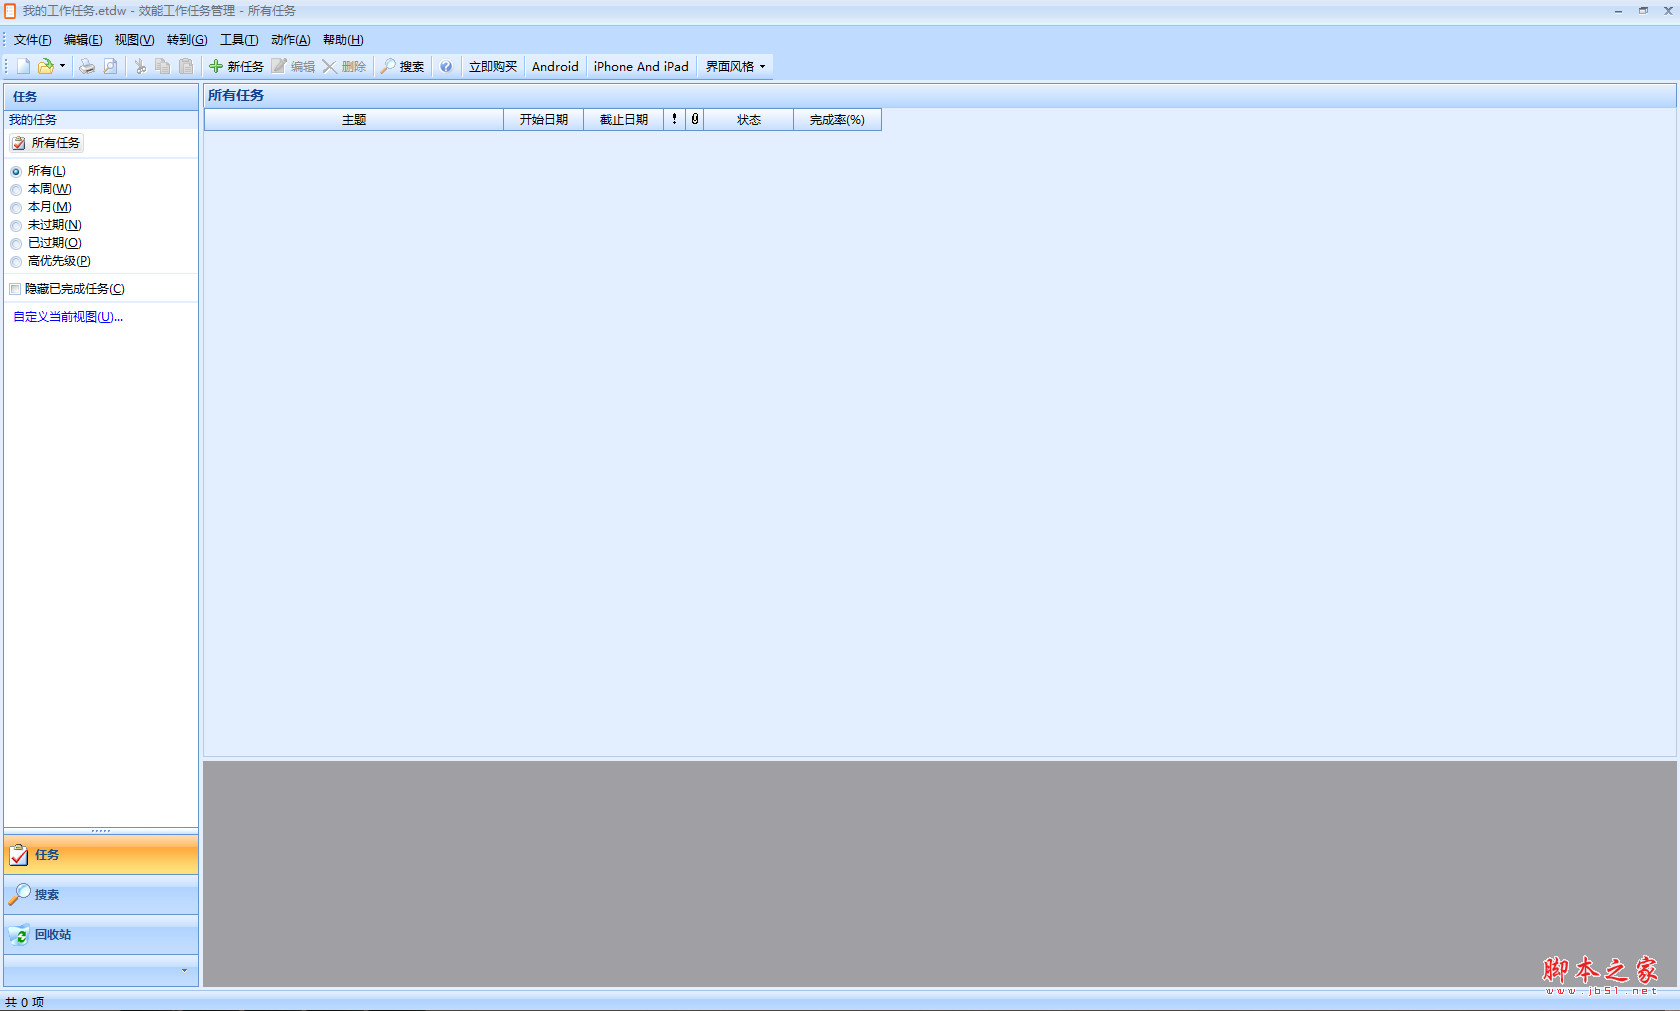Click the blue help question icon

click(x=446, y=67)
